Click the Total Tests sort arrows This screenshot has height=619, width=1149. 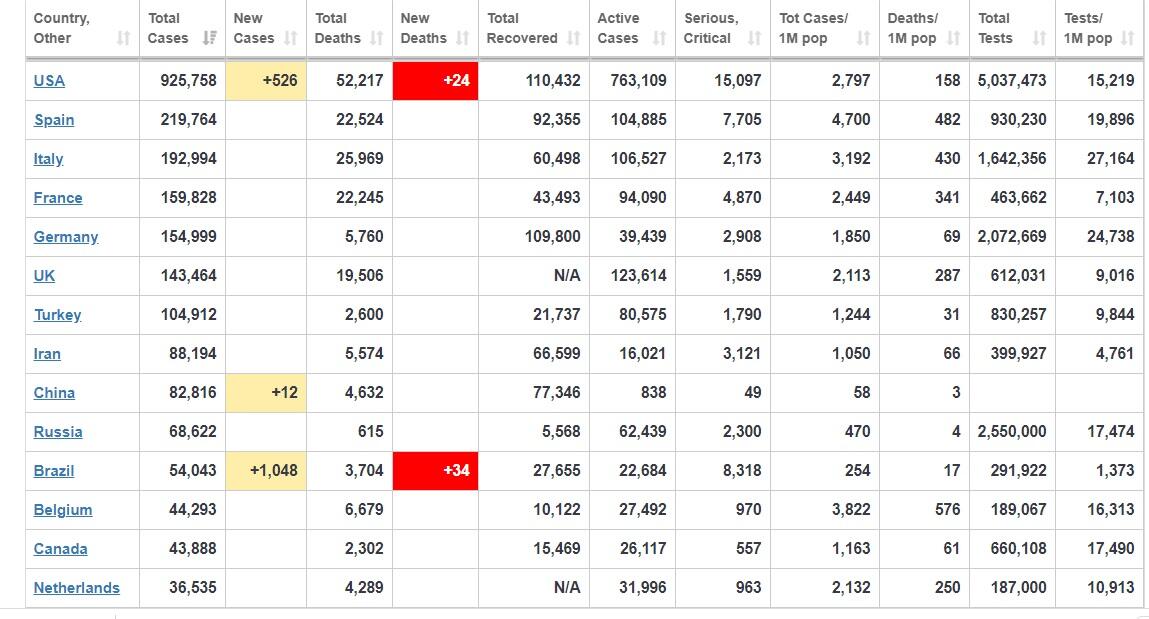1039,38
